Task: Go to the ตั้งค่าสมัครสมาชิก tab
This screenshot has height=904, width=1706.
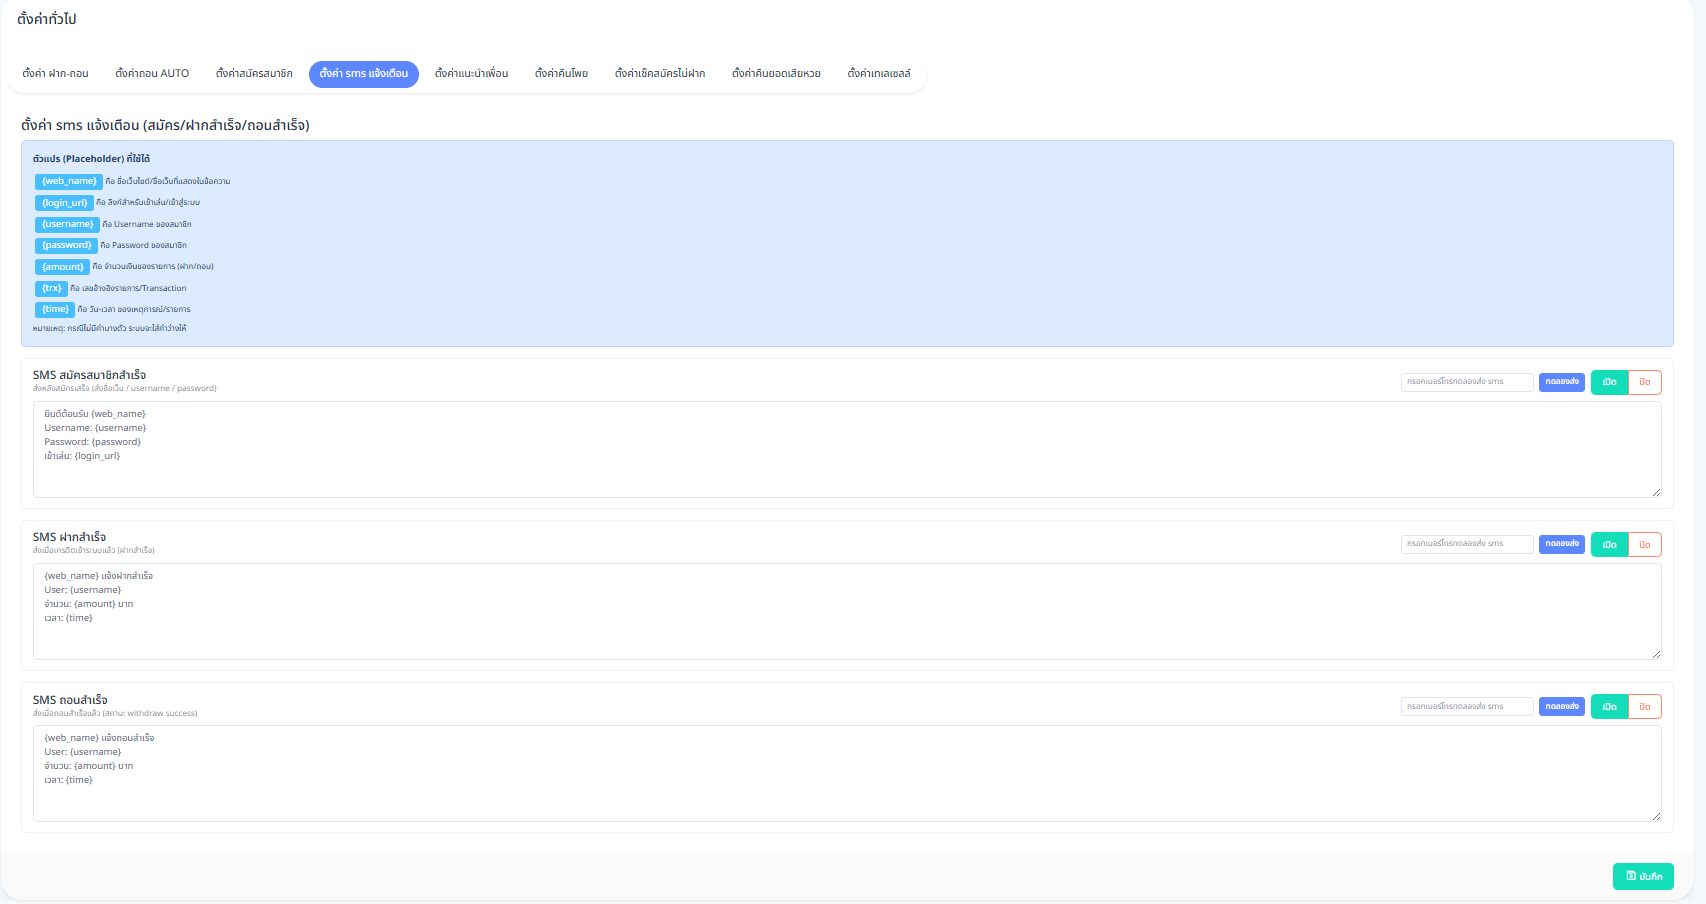Action: point(254,74)
